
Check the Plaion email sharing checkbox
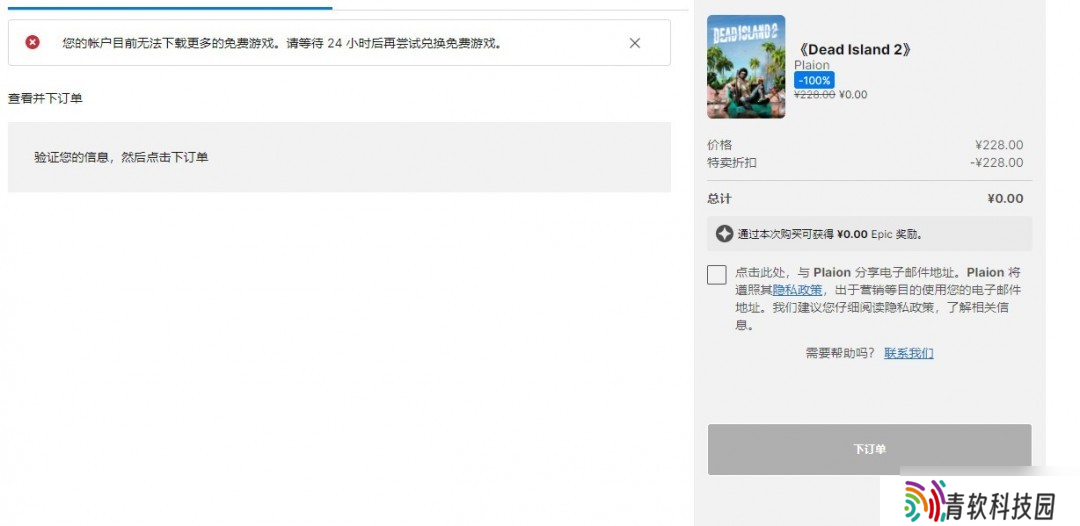point(716,274)
